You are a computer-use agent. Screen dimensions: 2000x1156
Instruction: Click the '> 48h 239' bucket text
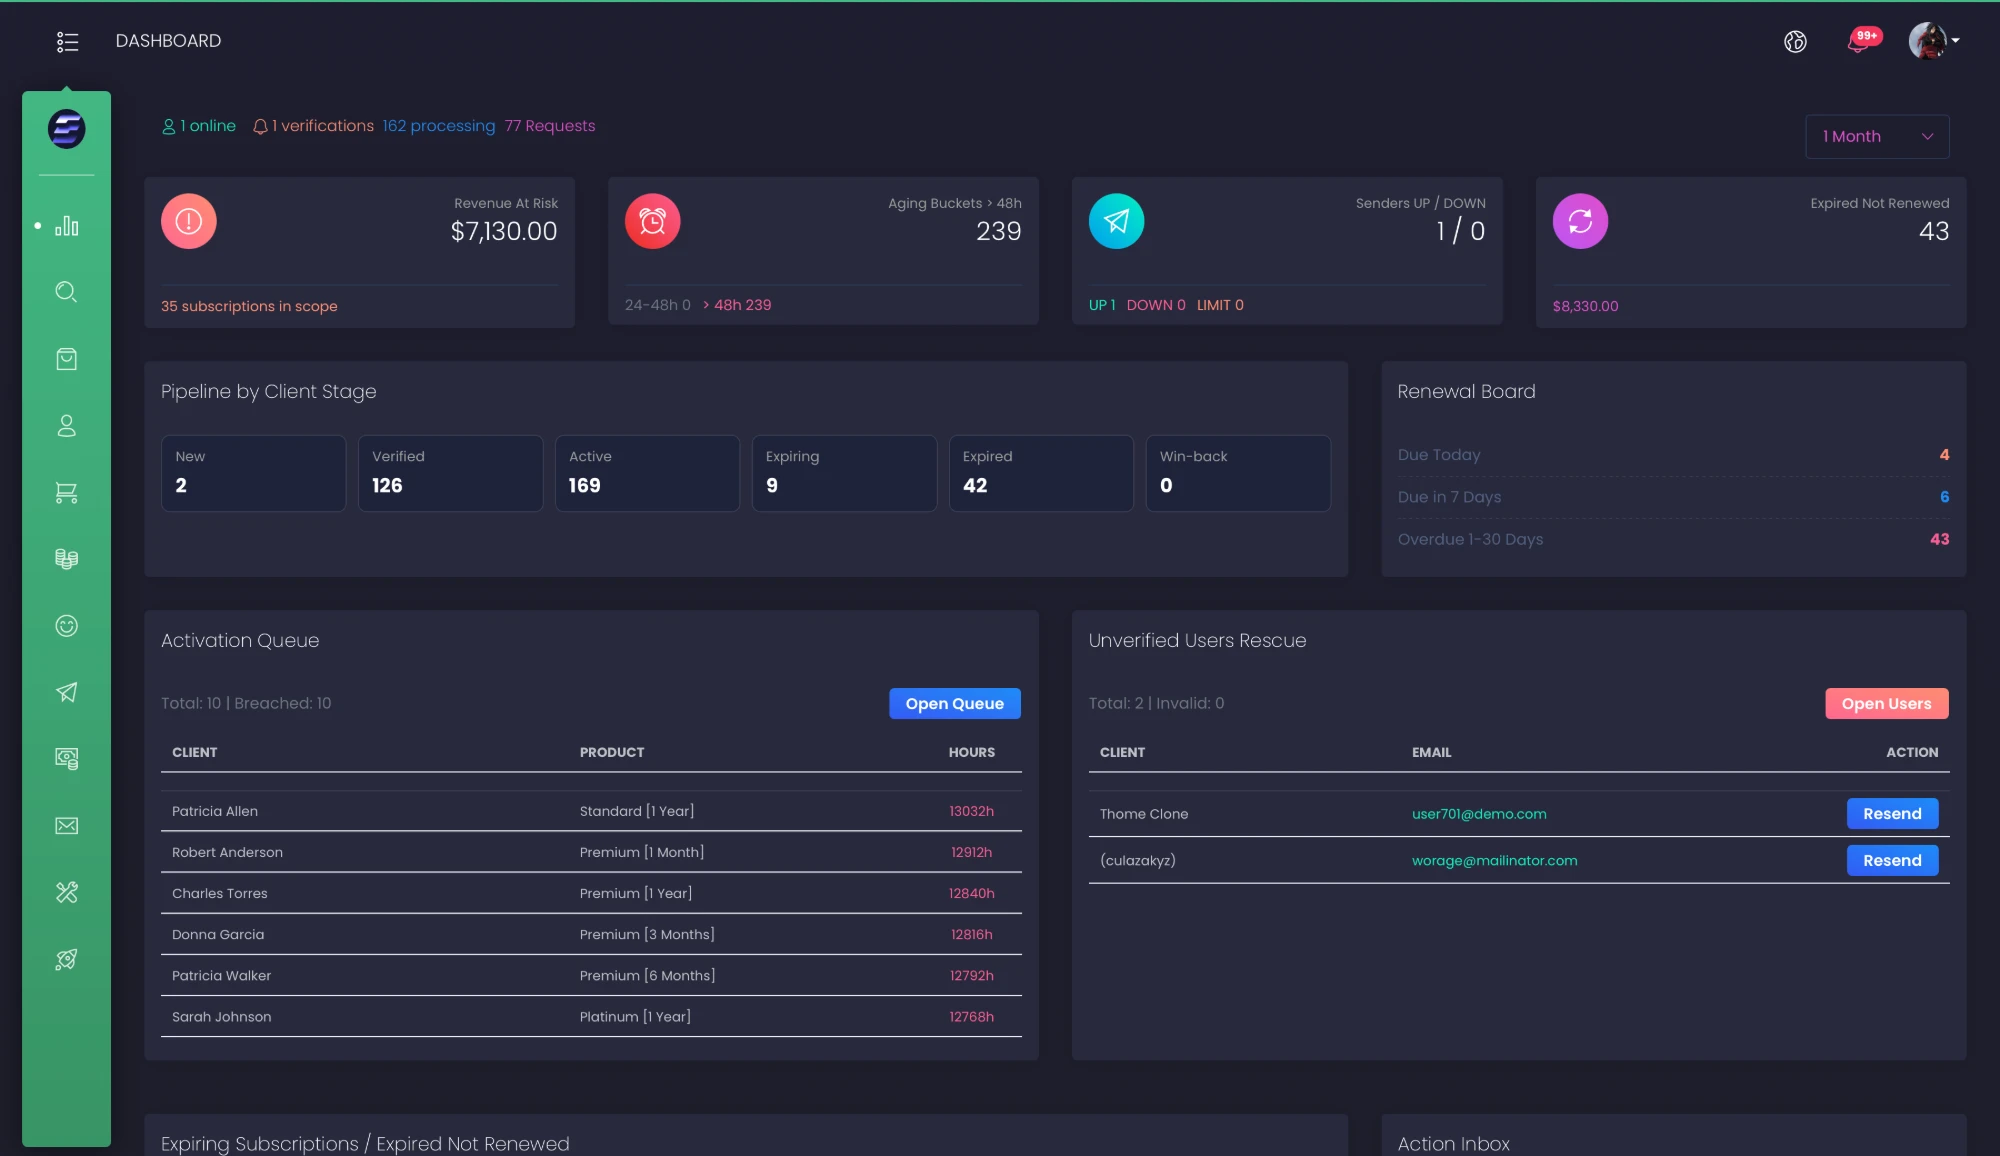(737, 305)
